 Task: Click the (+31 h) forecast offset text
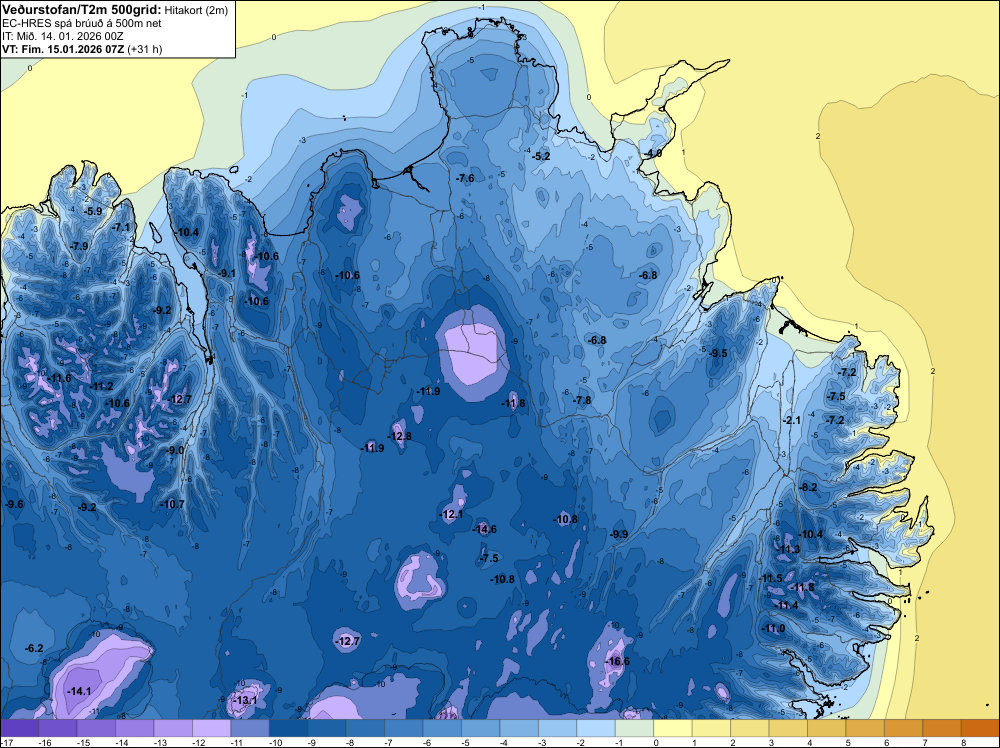pos(145,49)
